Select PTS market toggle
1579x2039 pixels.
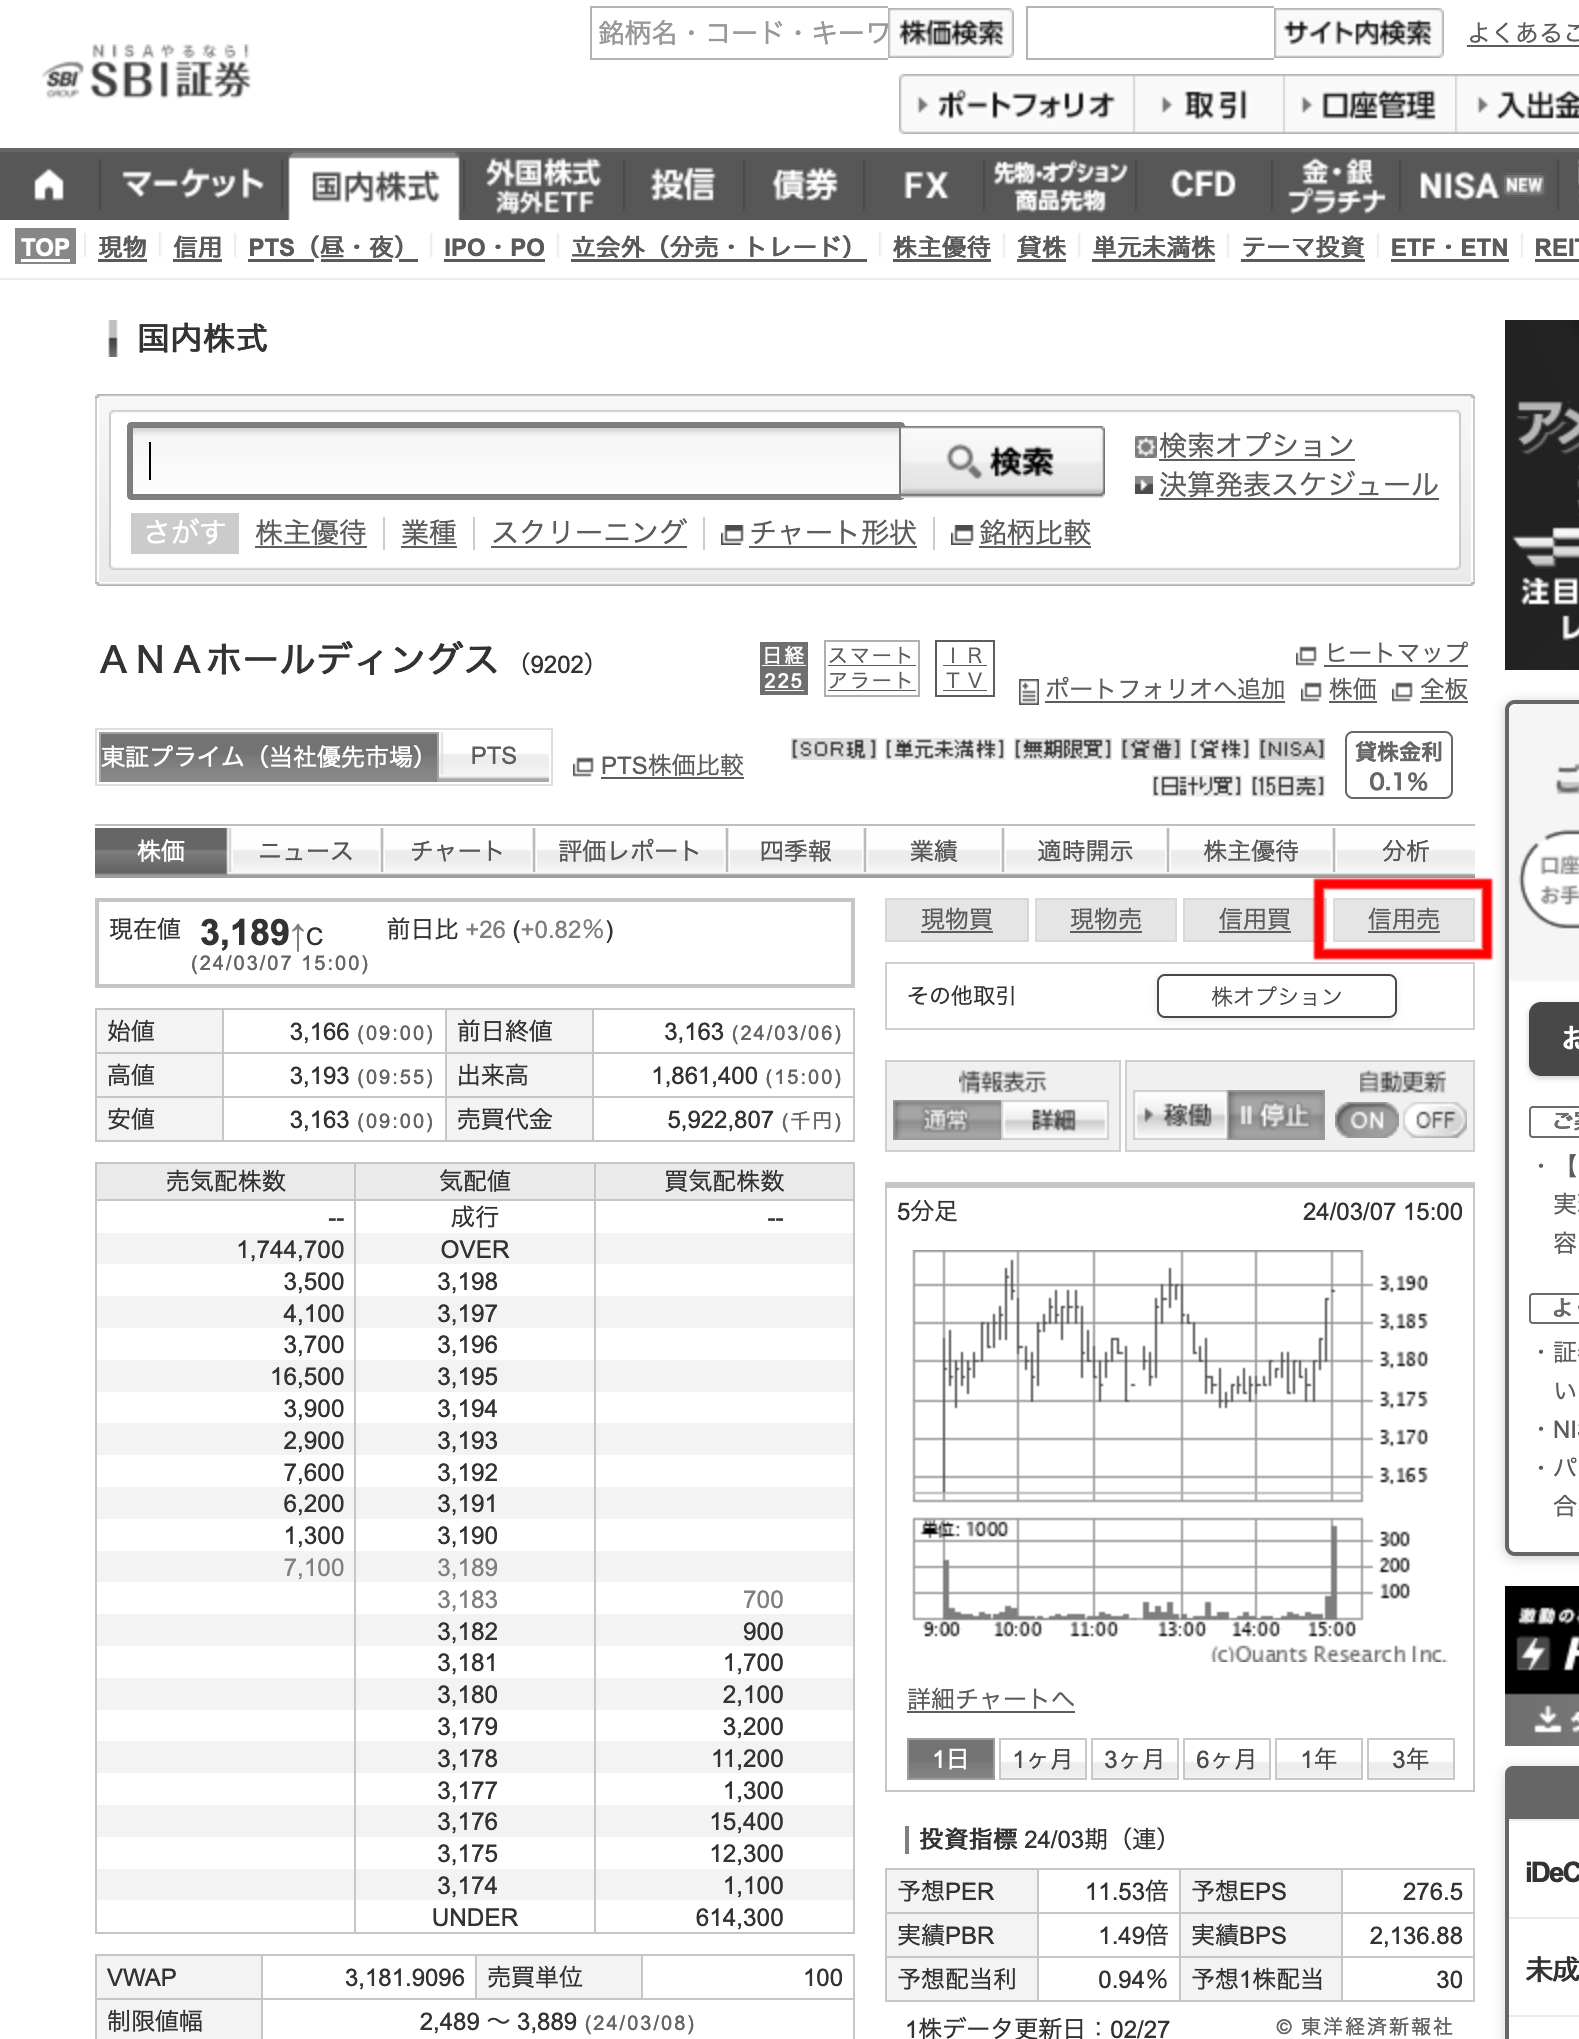click(494, 756)
